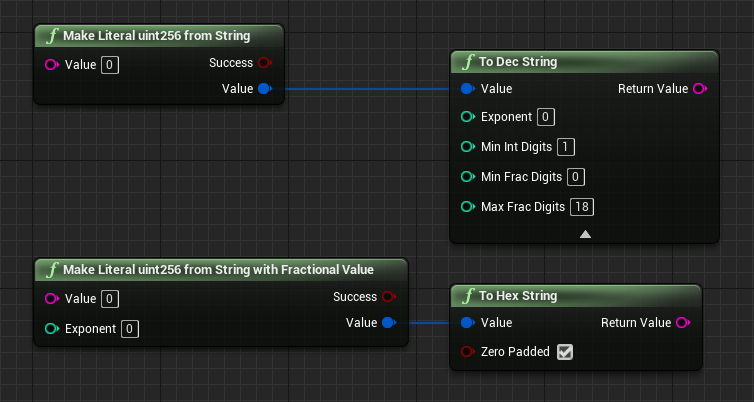The width and height of the screenshot is (754, 402).
Task: Click the Max Frac Digits input pin
Action: (467, 207)
